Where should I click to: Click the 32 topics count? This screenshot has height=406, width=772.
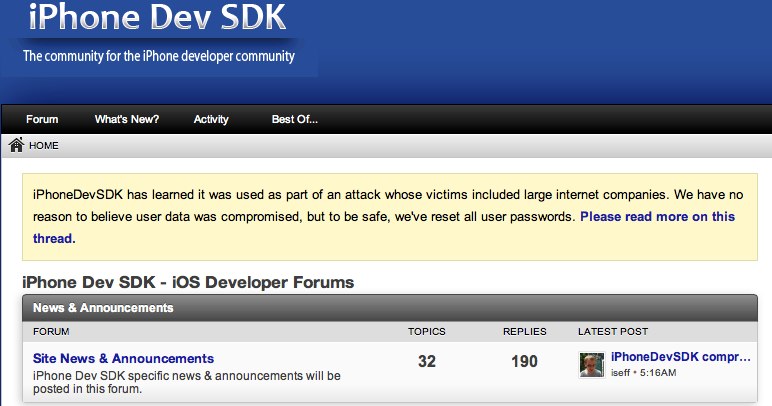(x=427, y=361)
